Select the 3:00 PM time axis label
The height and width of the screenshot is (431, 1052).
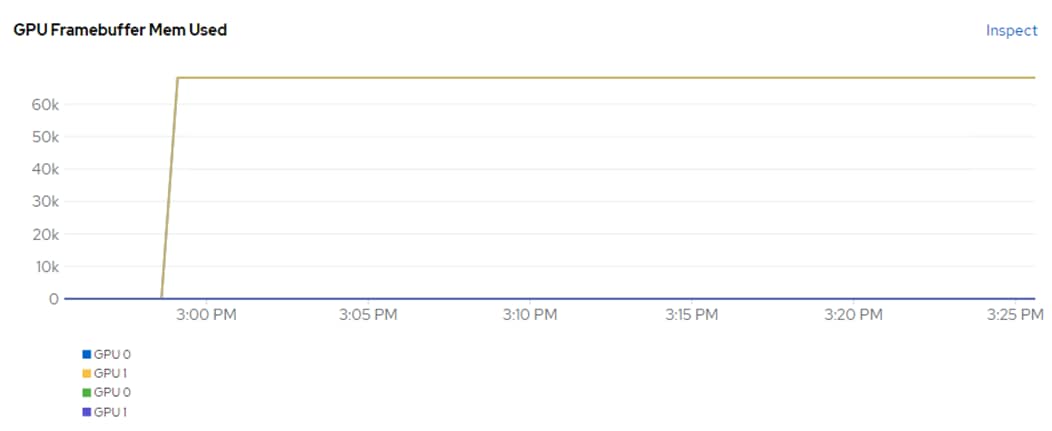(x=207, y=315)
